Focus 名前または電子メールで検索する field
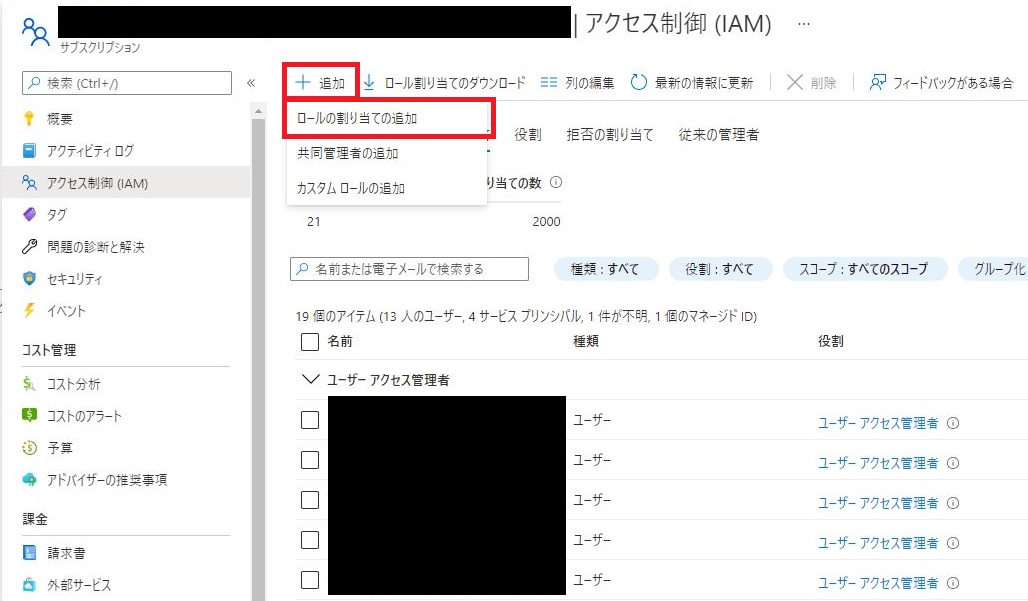The height and width of the screenshot is (601, 1028). pyautogui.click(x=409, y=269)
